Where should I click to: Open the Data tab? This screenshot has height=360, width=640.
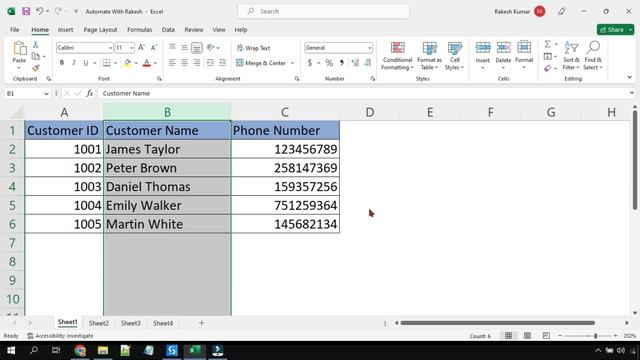click(x=168, y=30)
